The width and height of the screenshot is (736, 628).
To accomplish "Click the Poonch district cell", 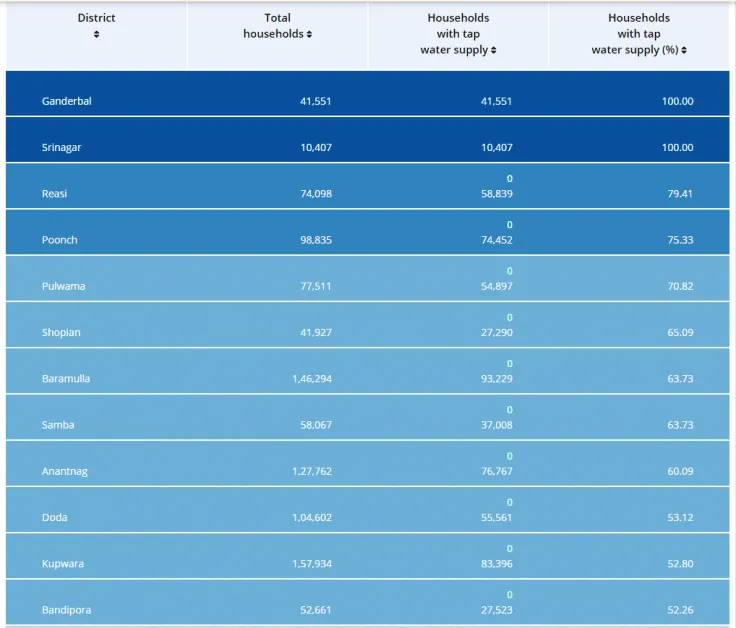I will tap(59, 240).
